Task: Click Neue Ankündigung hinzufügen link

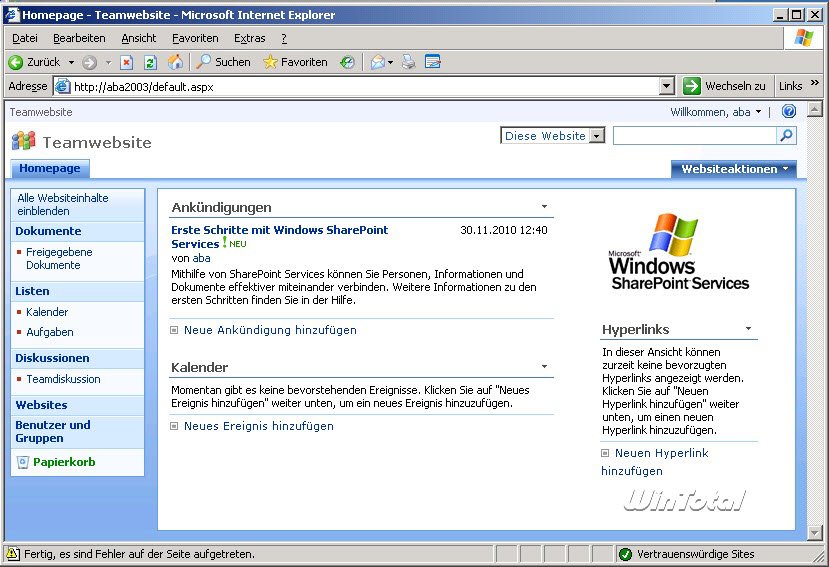Action: [x=270, y=330]
